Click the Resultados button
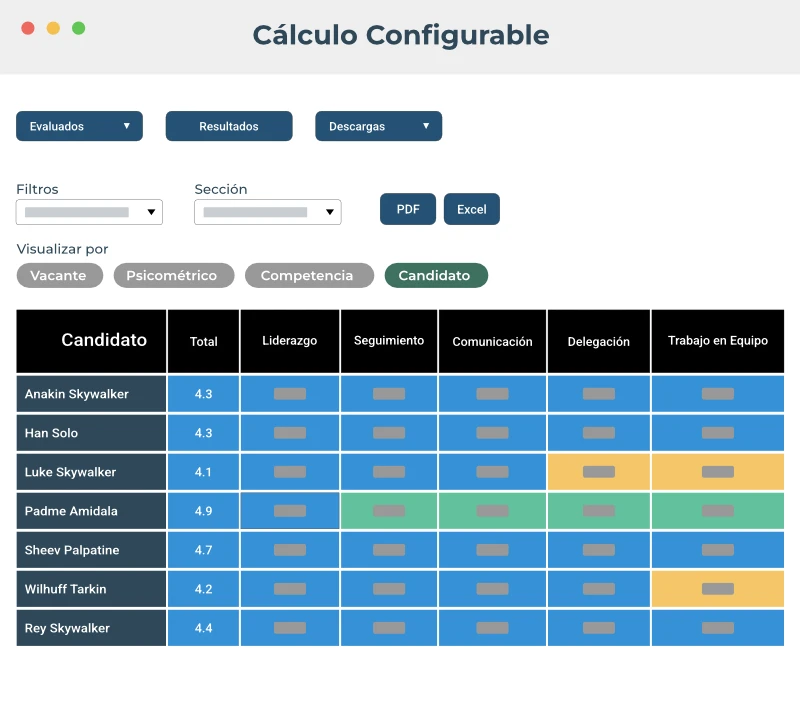 point(228,126)
